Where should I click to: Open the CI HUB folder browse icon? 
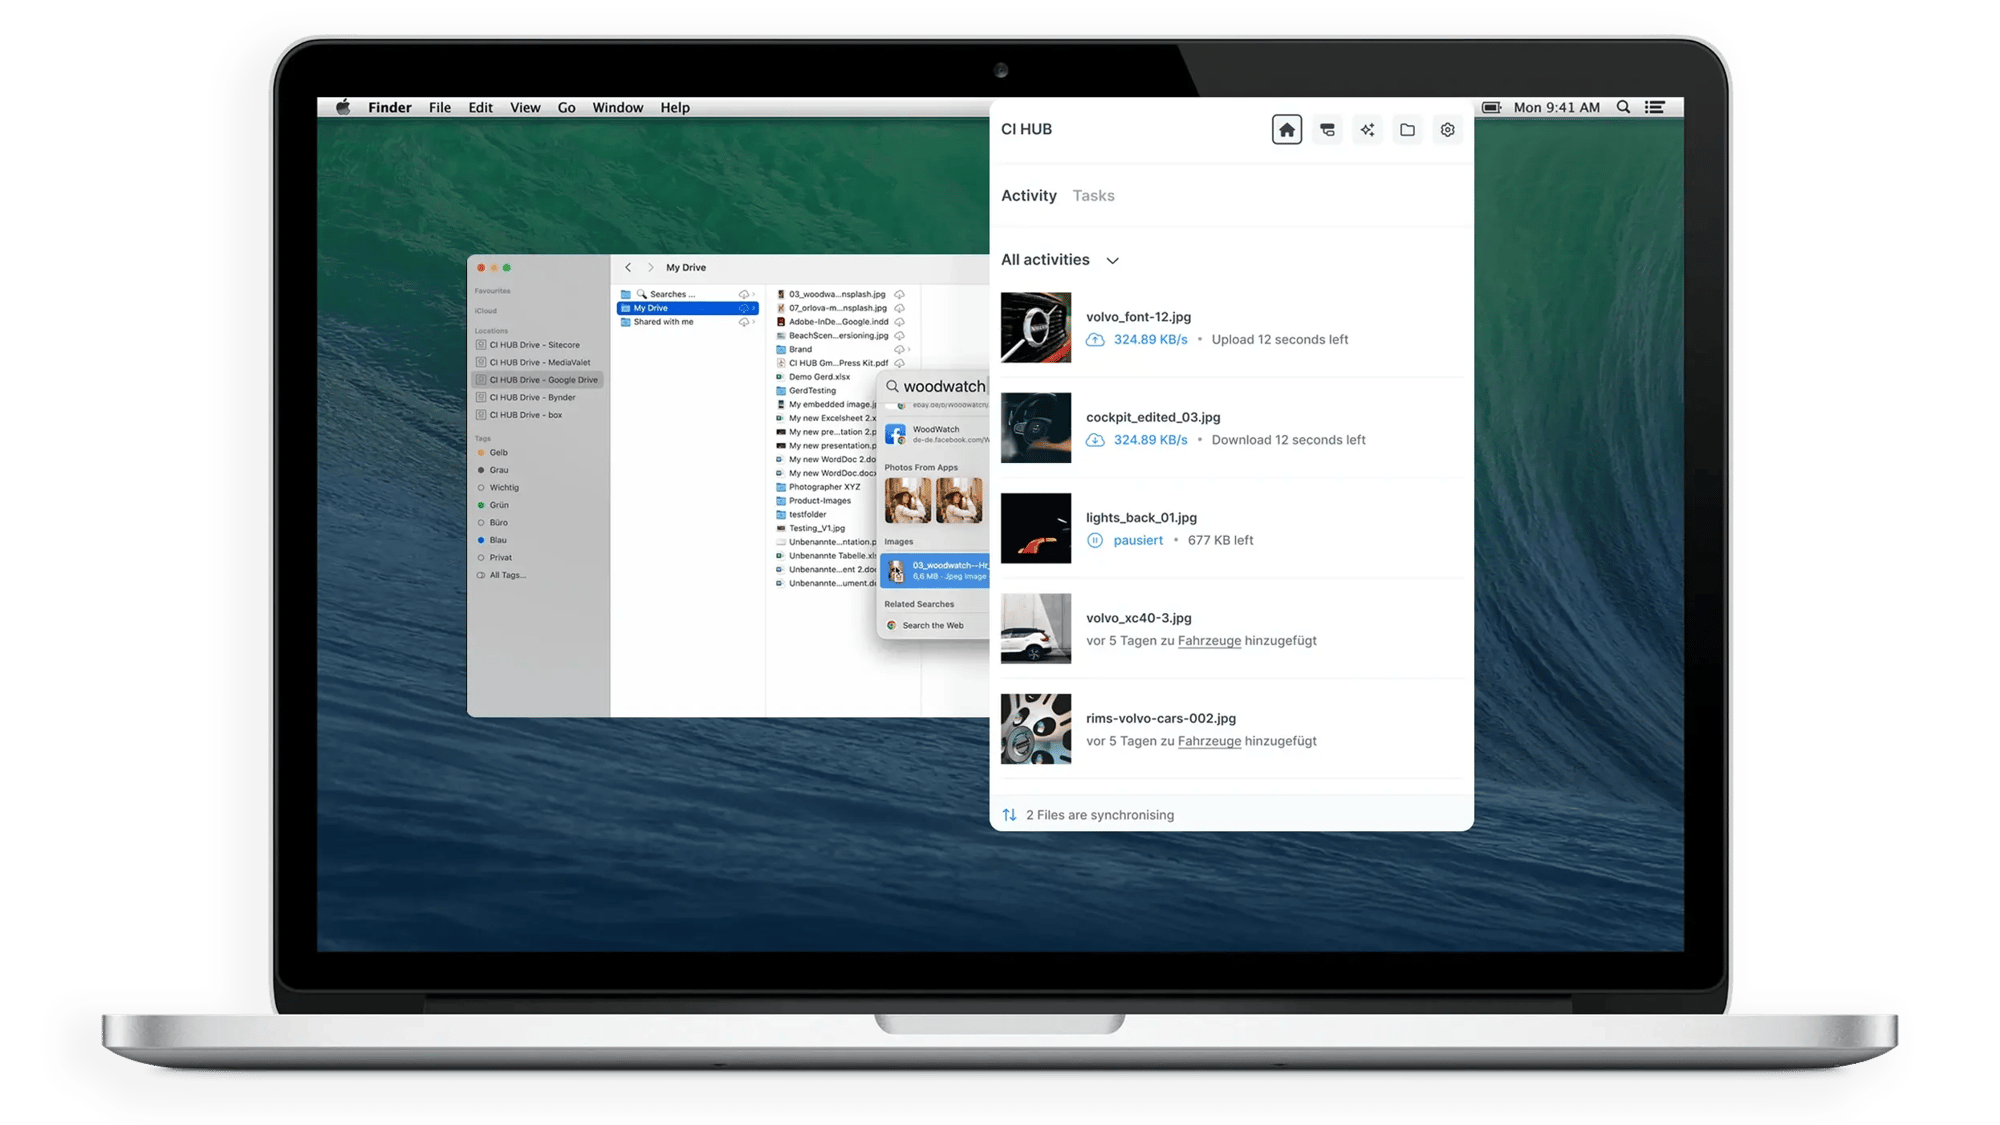pyautogui.click(x=1408, y=129)
